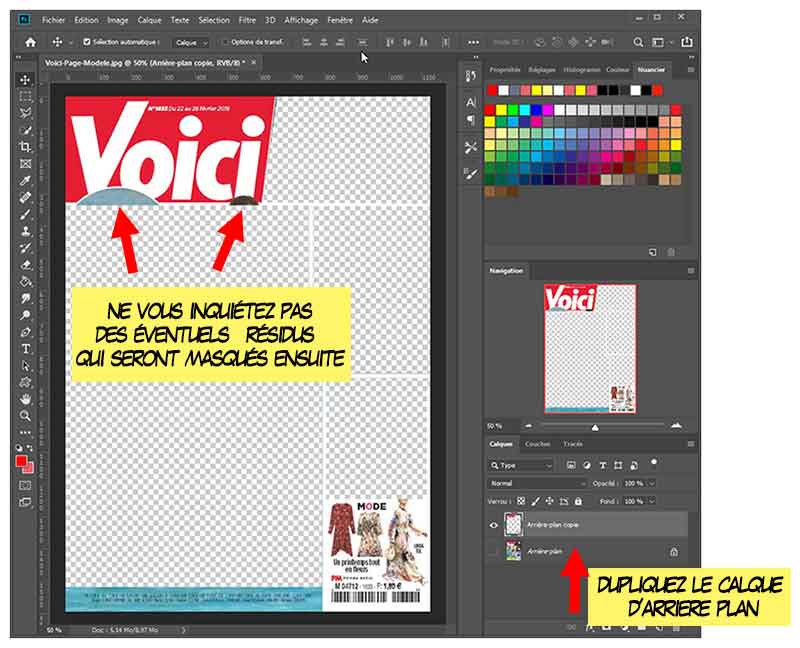This screenshot has height=648, width=800.
Task: Select the Hand tool
Action: pyautogui.click(x=24, y=399)
